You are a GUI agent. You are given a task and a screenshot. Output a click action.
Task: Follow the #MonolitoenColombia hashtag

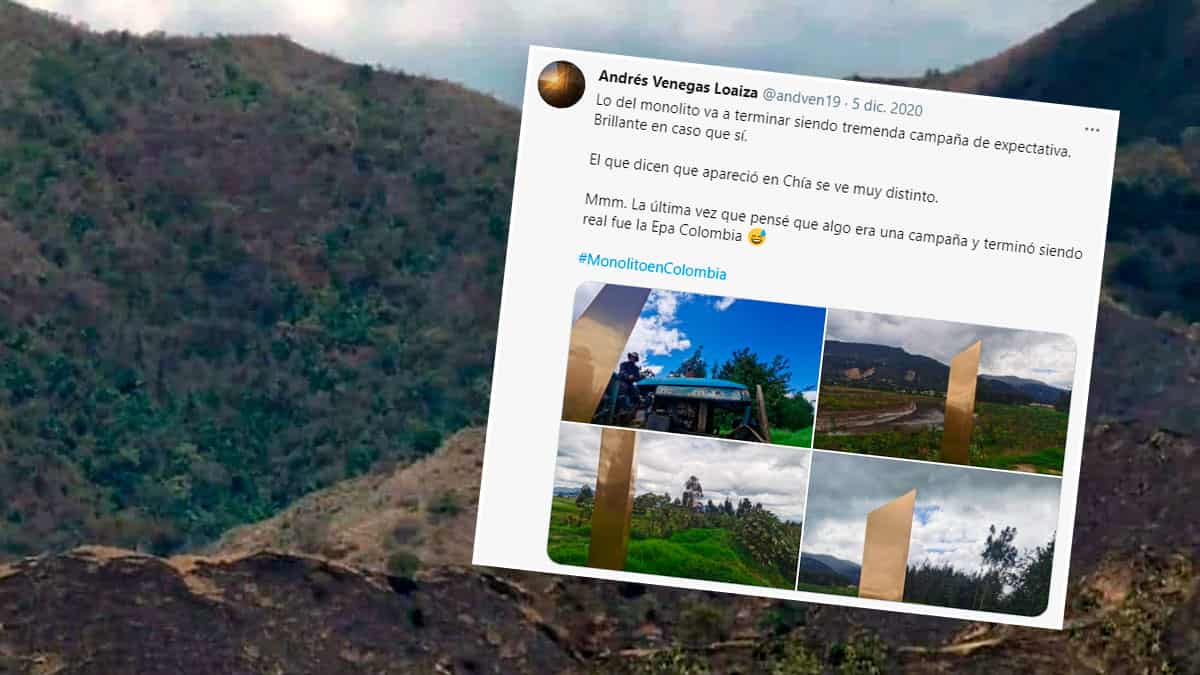click(x=652, y=266)
